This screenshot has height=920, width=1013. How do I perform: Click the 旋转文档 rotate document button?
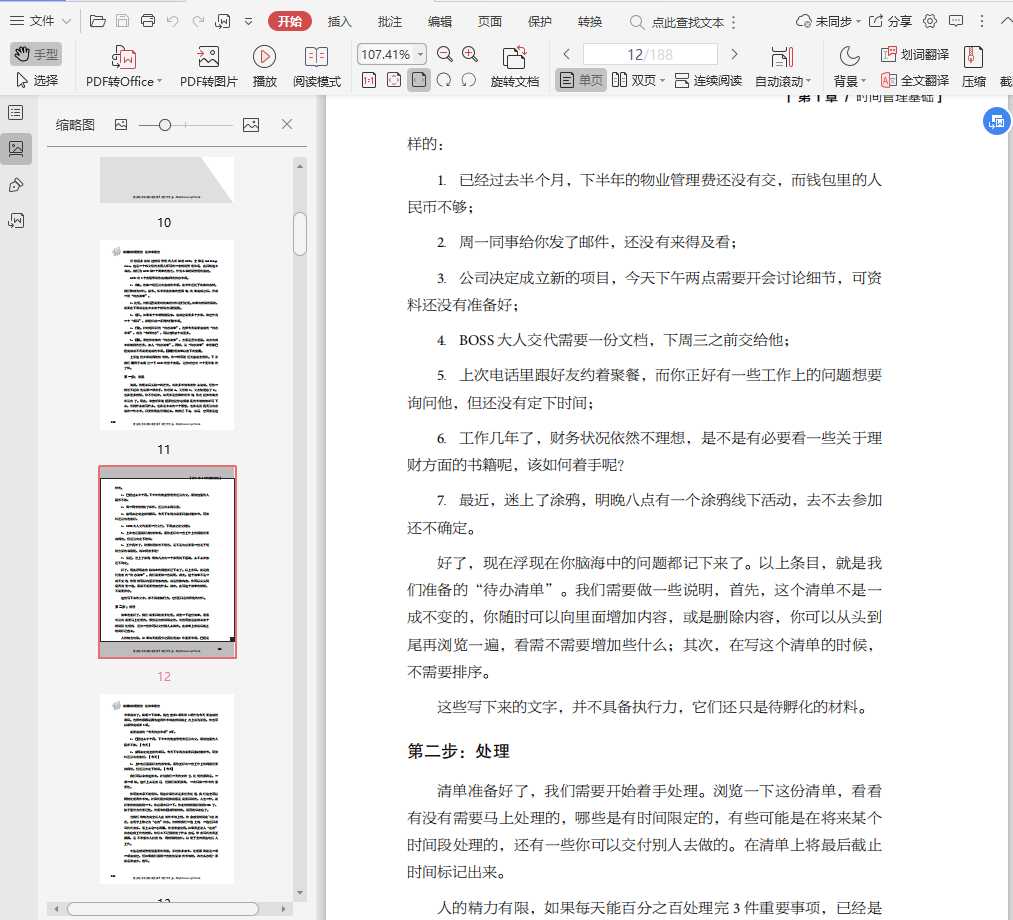(x=514, y=67)
